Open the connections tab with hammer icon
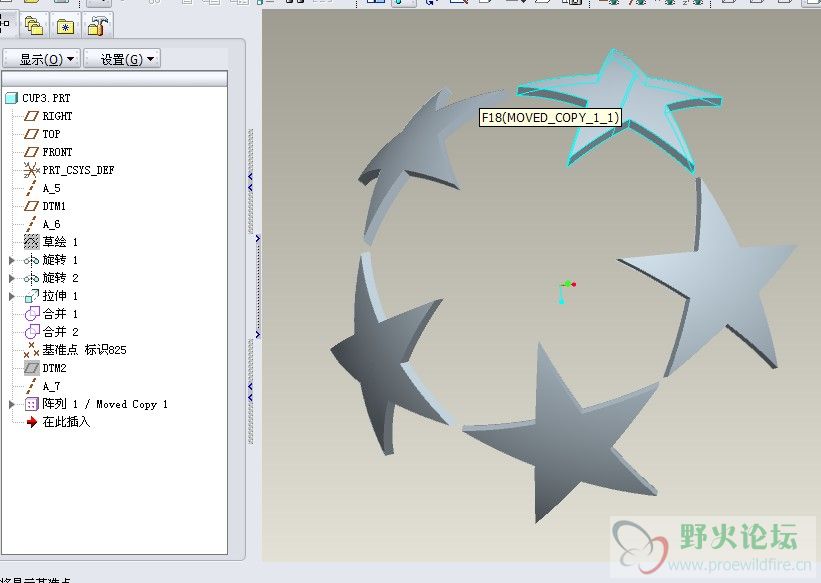This screenshot has width=821, height=583. (x=97, y=26)
